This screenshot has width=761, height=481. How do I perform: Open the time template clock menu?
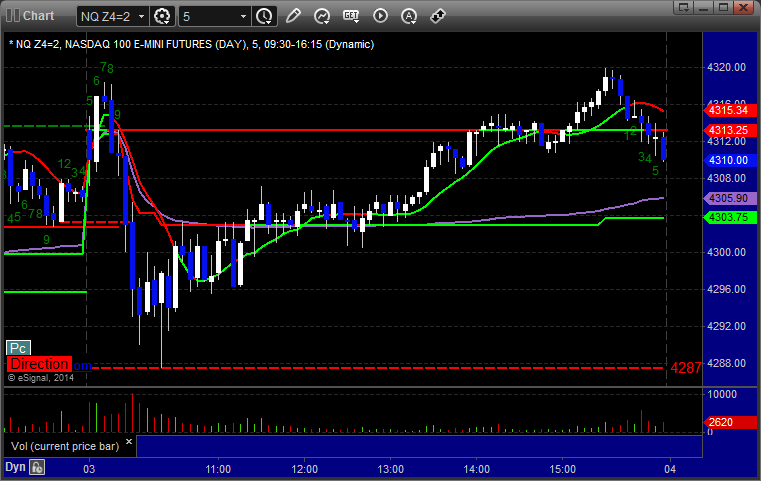[265, 17]
